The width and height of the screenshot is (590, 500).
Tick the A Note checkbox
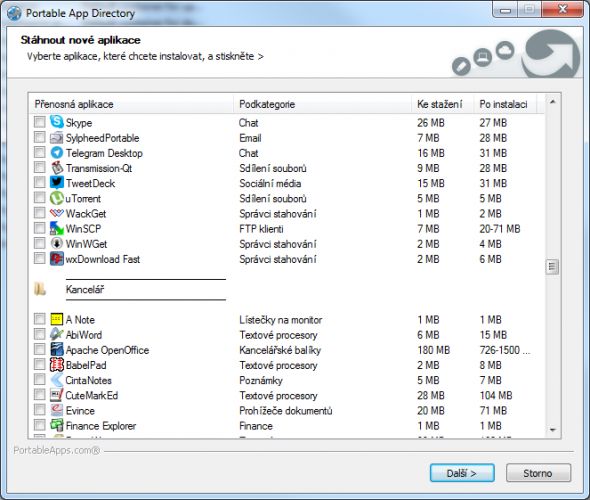click(40, 319)
